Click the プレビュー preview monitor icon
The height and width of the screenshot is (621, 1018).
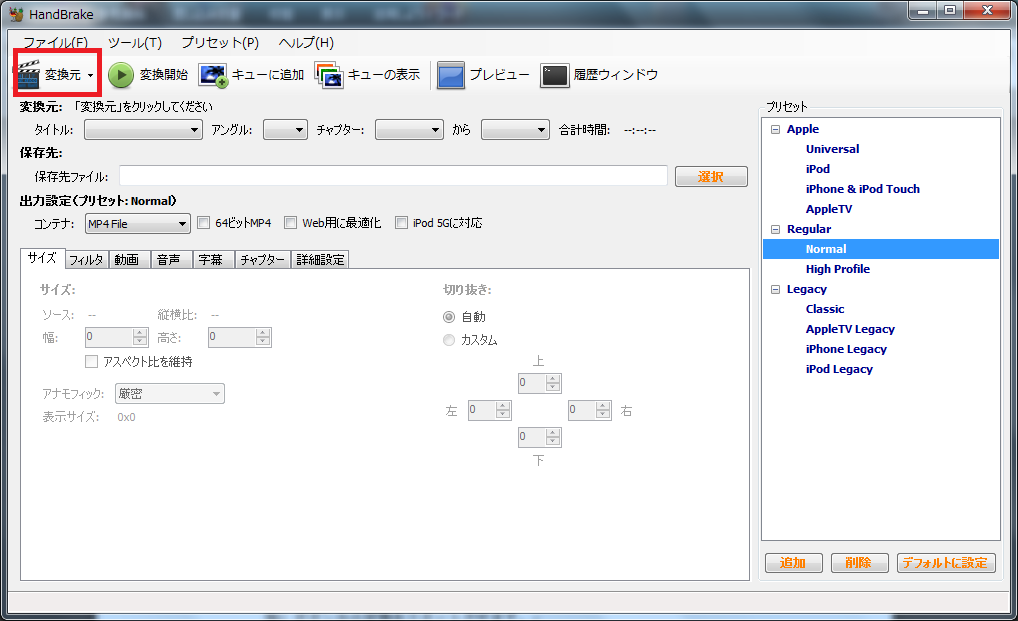coord(451,75)
